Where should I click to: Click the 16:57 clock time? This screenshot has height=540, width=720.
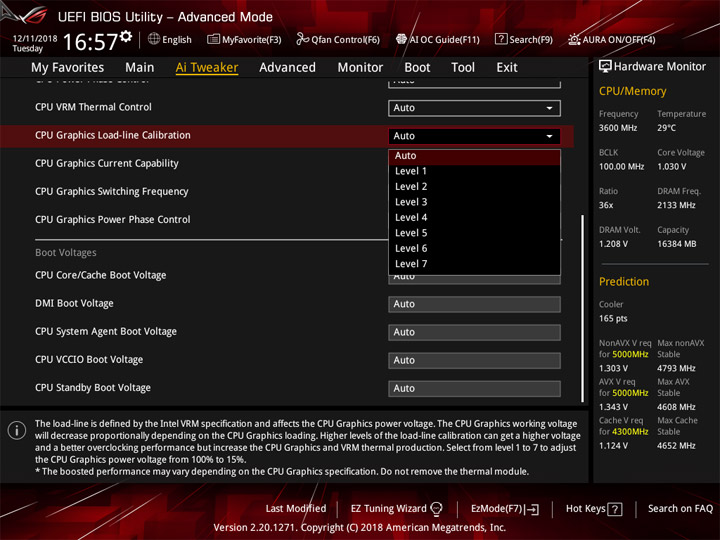point(90,42)
